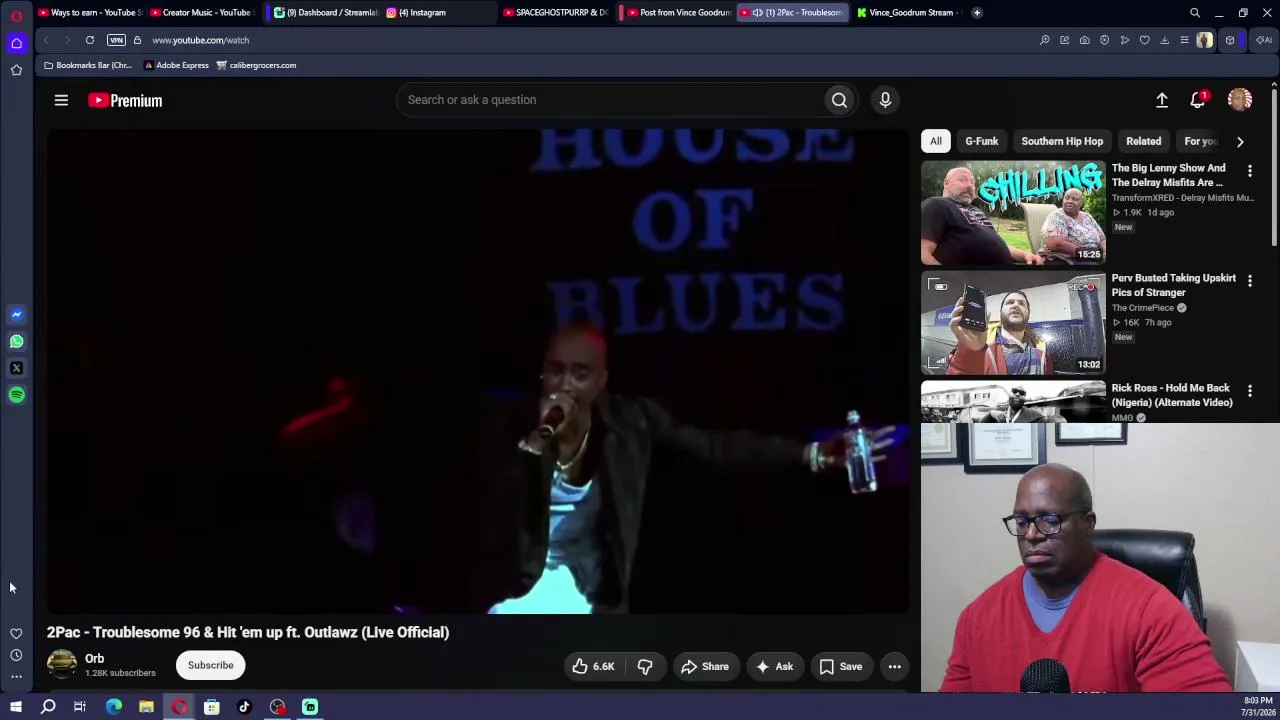Open WhatsApp in the Opera sidebar

coord(16,341)
